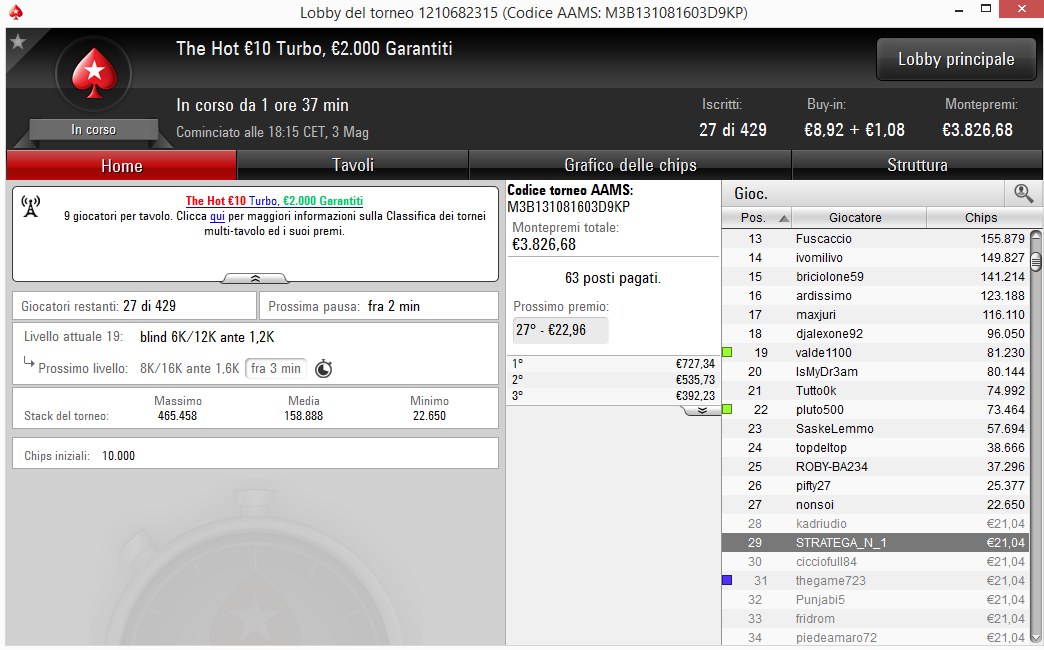Select player pifty27 row
The image size is (1044, 650).
click(875, 486)
